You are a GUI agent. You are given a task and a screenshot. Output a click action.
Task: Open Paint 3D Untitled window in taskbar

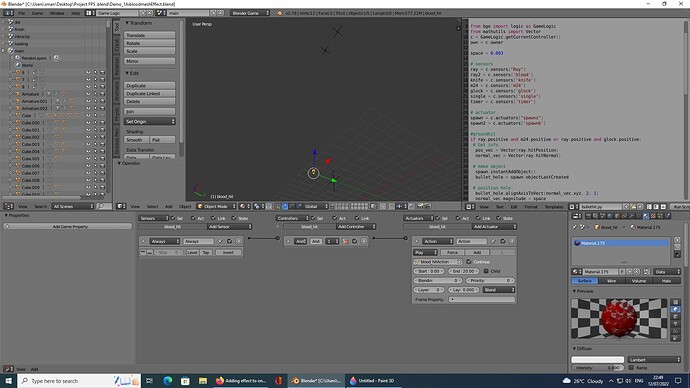click(x=372, y=381)
